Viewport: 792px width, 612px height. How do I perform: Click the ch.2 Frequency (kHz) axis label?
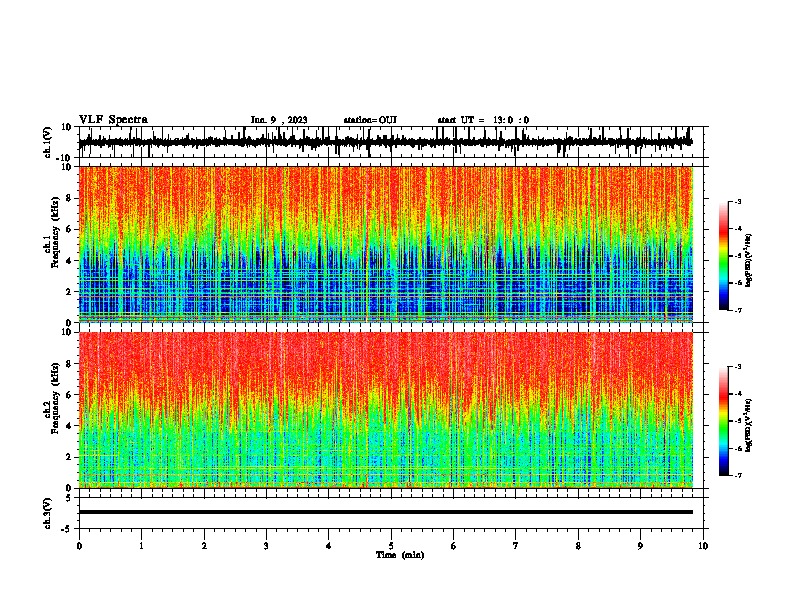click(55, 398)
